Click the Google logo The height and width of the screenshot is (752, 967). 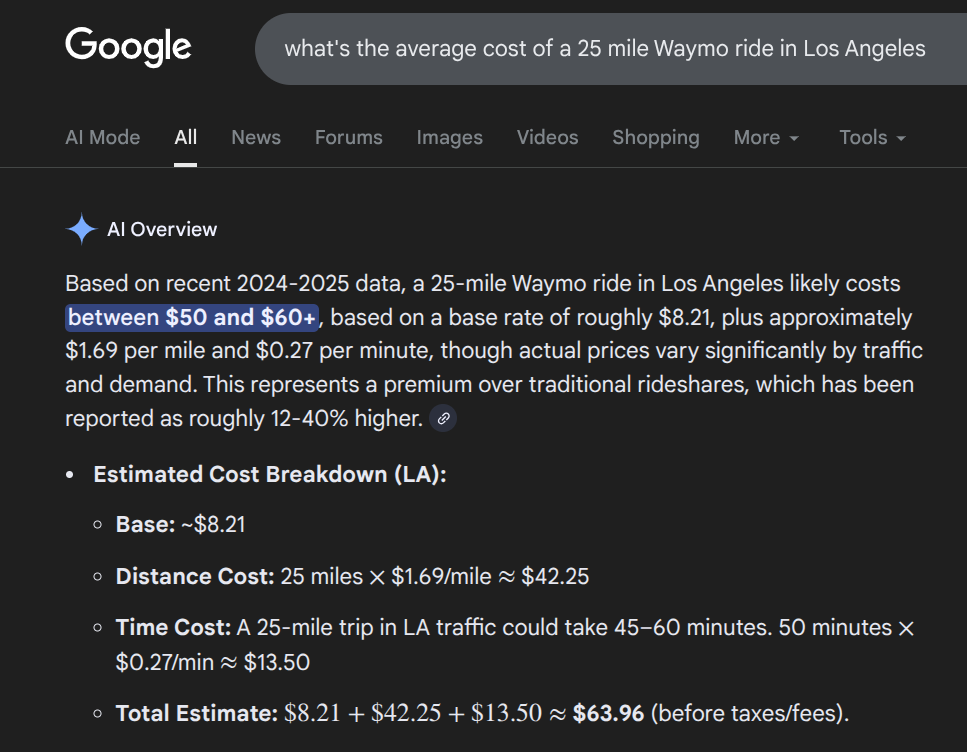pyautogui.click(x=128, y=47)
